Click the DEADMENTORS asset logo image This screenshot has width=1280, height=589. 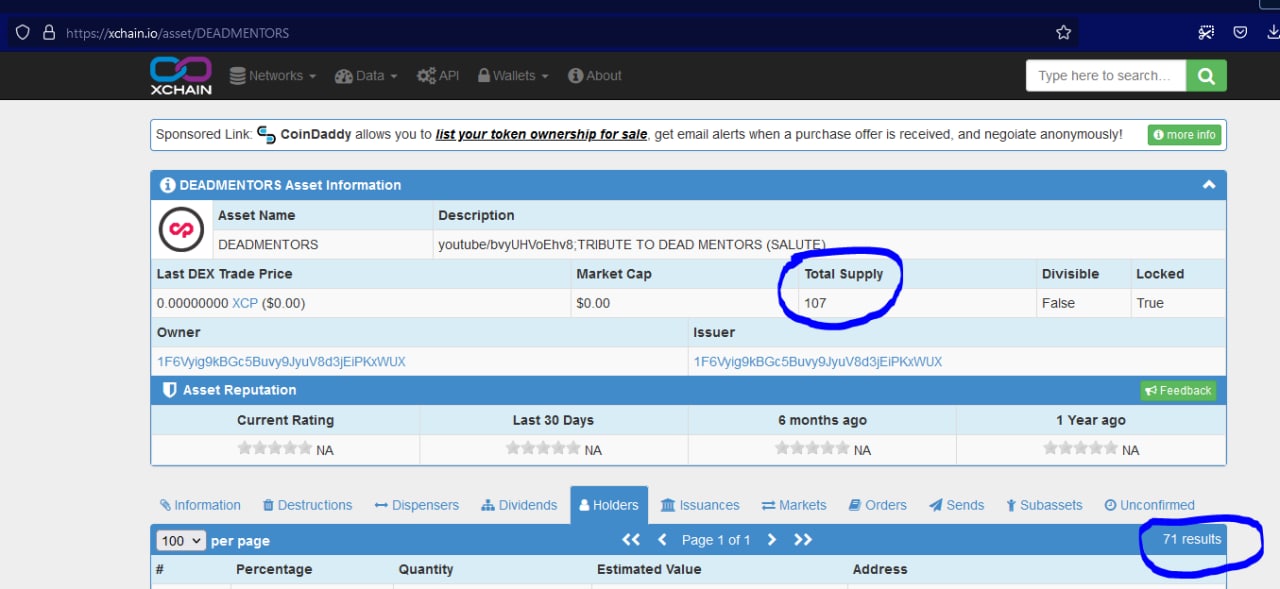181,230
